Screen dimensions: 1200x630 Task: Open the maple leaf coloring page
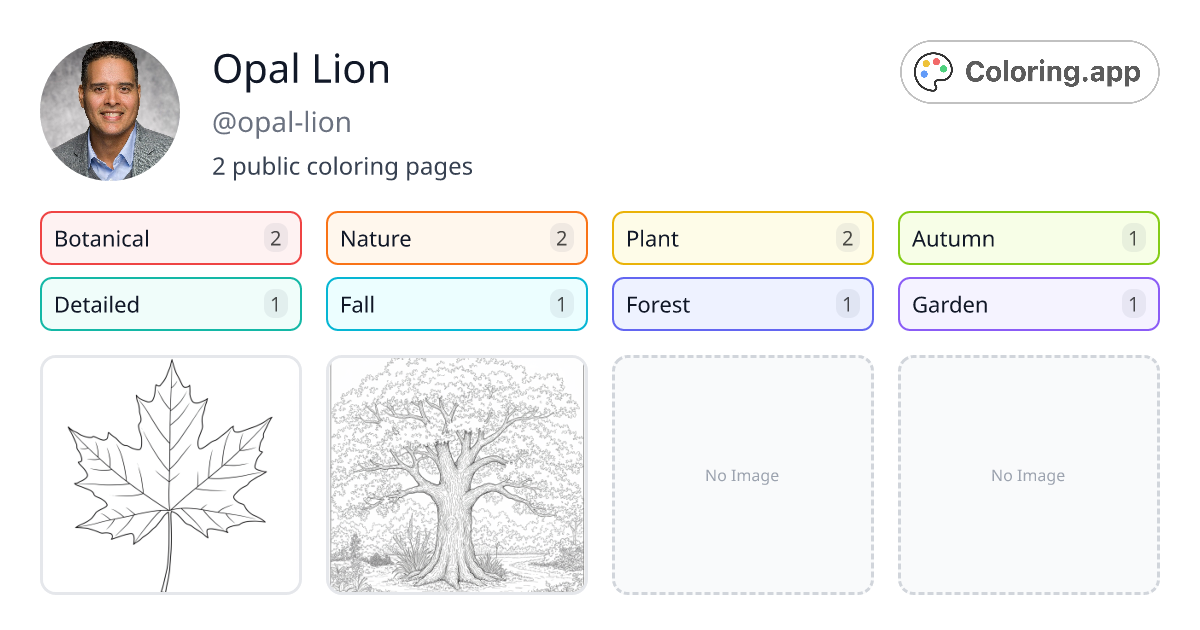tap(170, 476)
